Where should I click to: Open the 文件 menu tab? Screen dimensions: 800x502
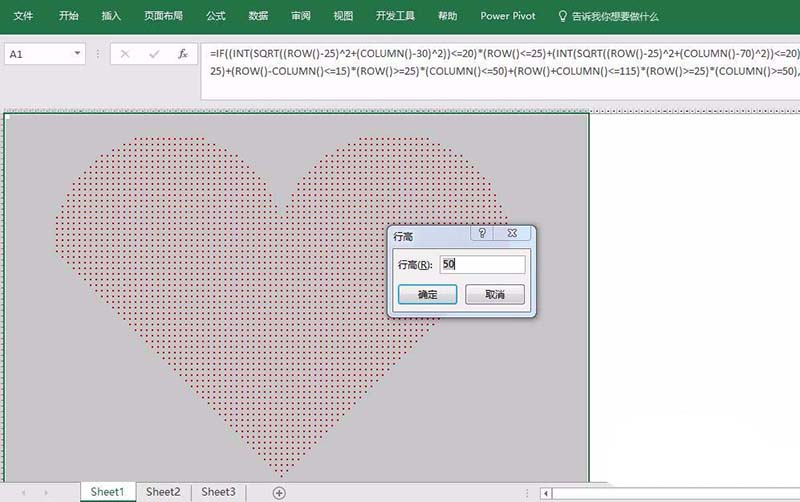tap(23, 16)
